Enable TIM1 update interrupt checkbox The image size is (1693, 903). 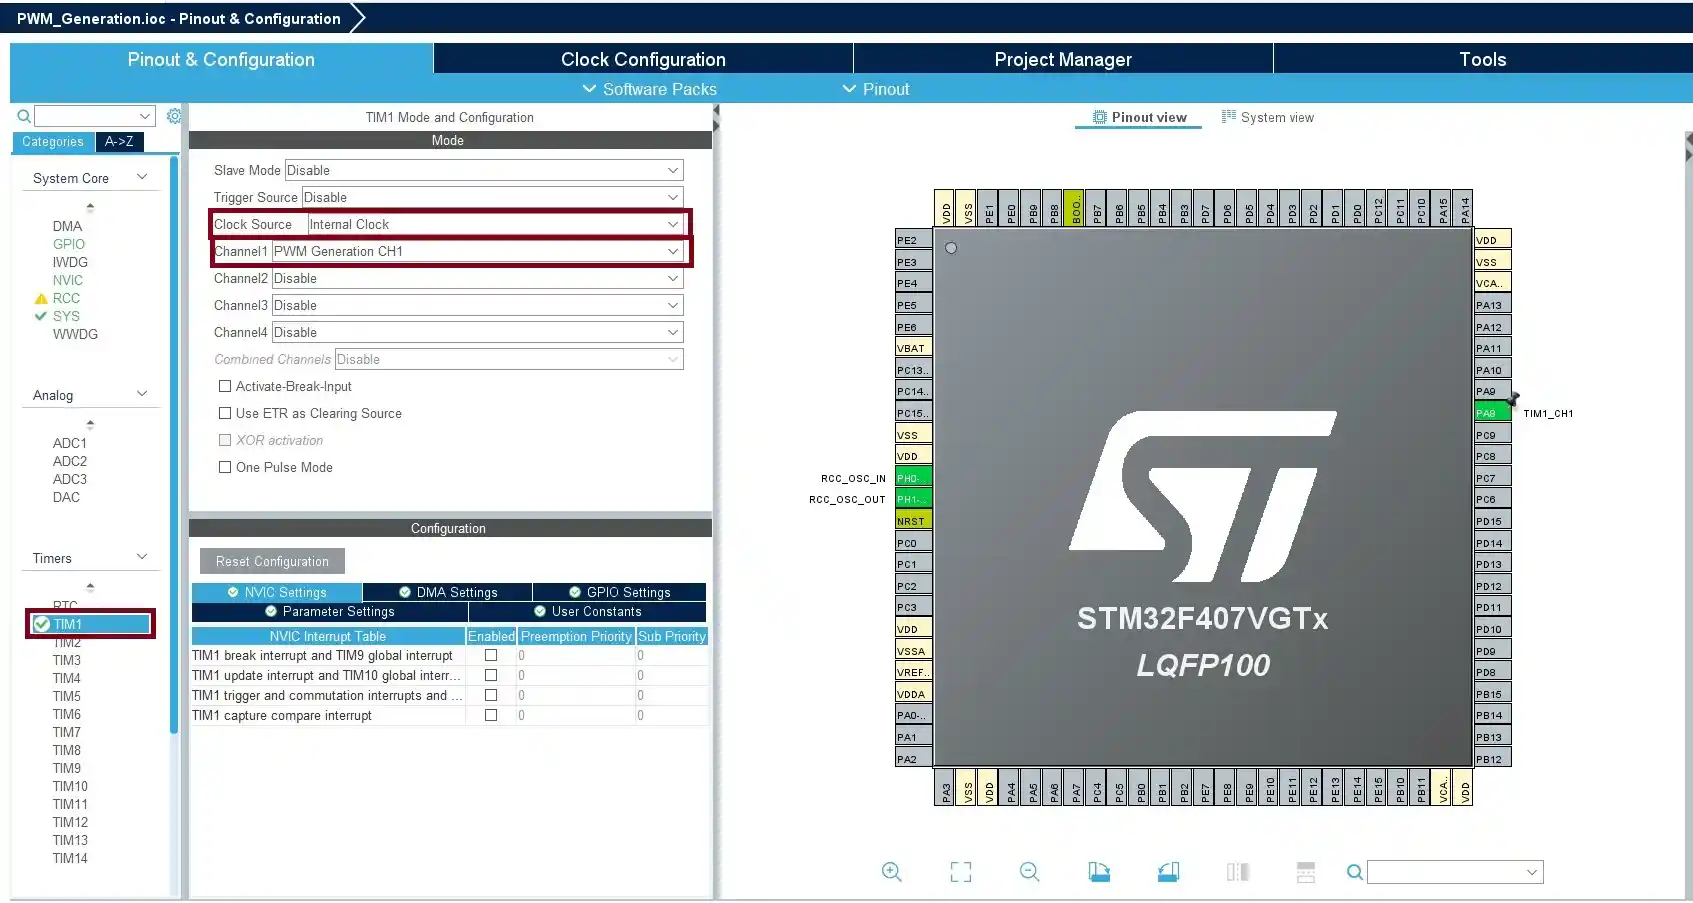[x=491, y=675]
